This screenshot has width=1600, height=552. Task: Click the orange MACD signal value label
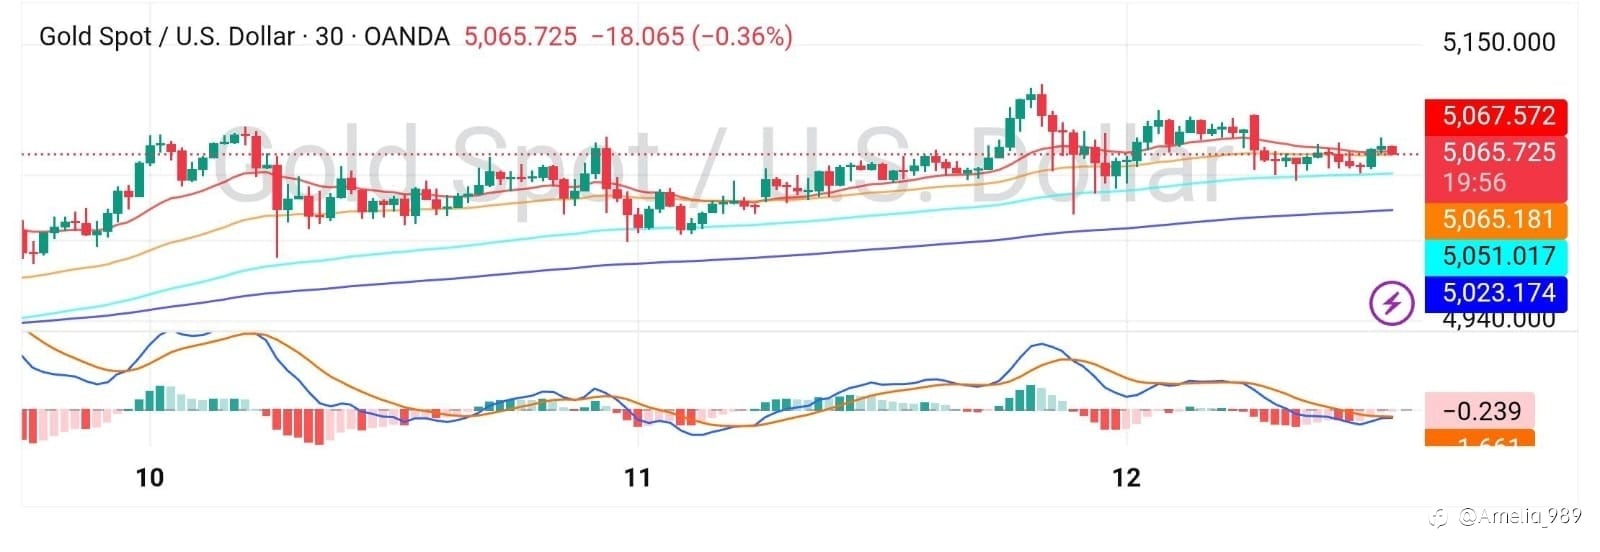pos(1481,440)
